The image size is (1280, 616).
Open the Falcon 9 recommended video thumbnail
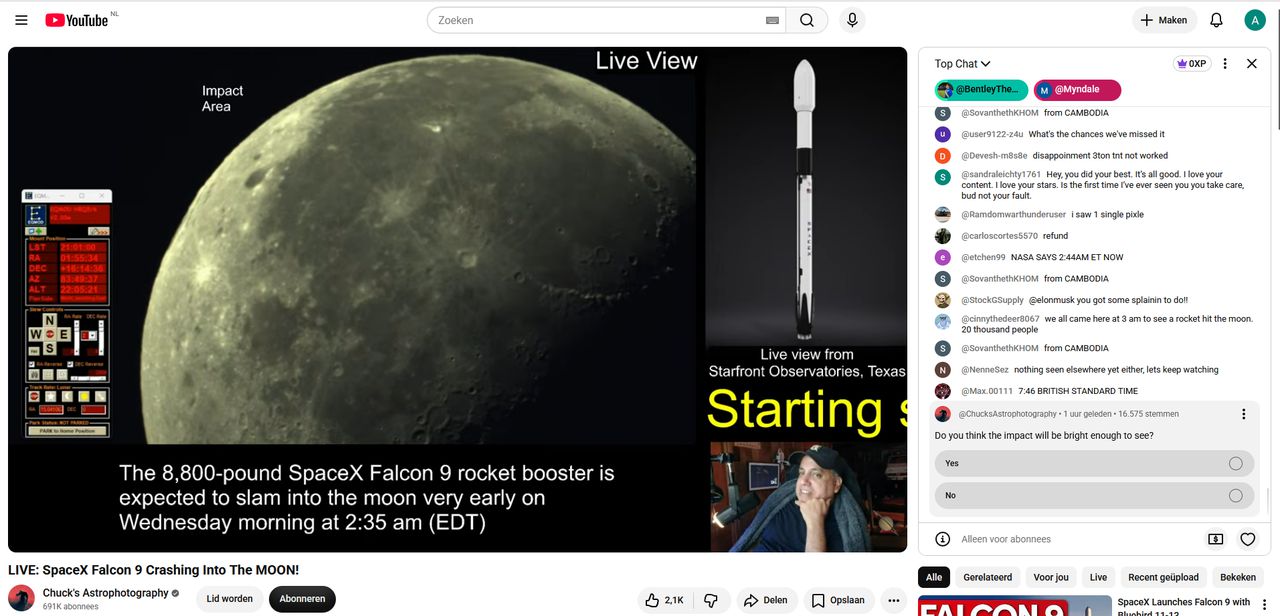[x=1013, y=606]
